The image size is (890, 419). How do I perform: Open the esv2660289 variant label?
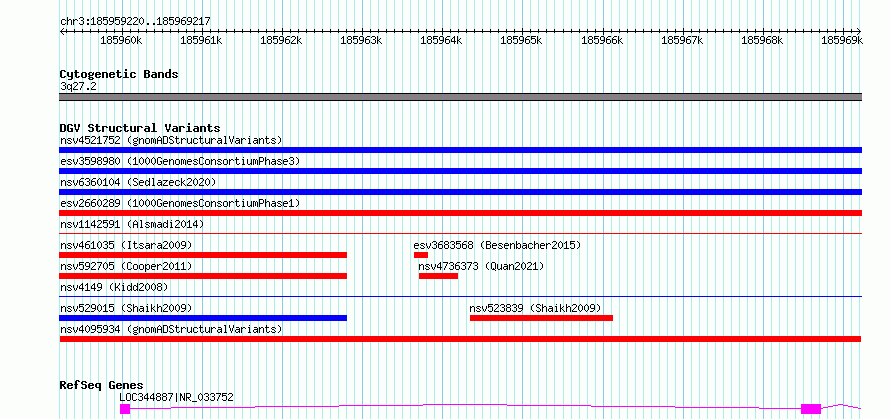pos(180,203)
